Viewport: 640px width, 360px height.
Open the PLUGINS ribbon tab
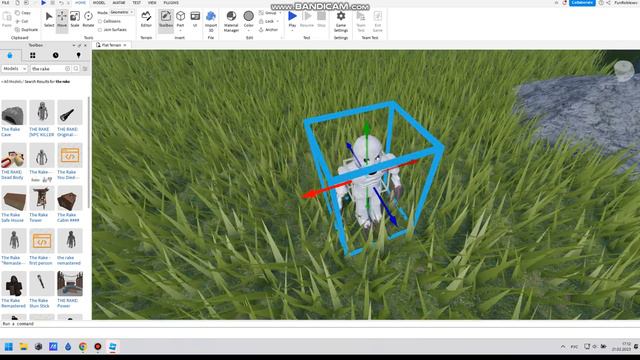tap(171, 3)
